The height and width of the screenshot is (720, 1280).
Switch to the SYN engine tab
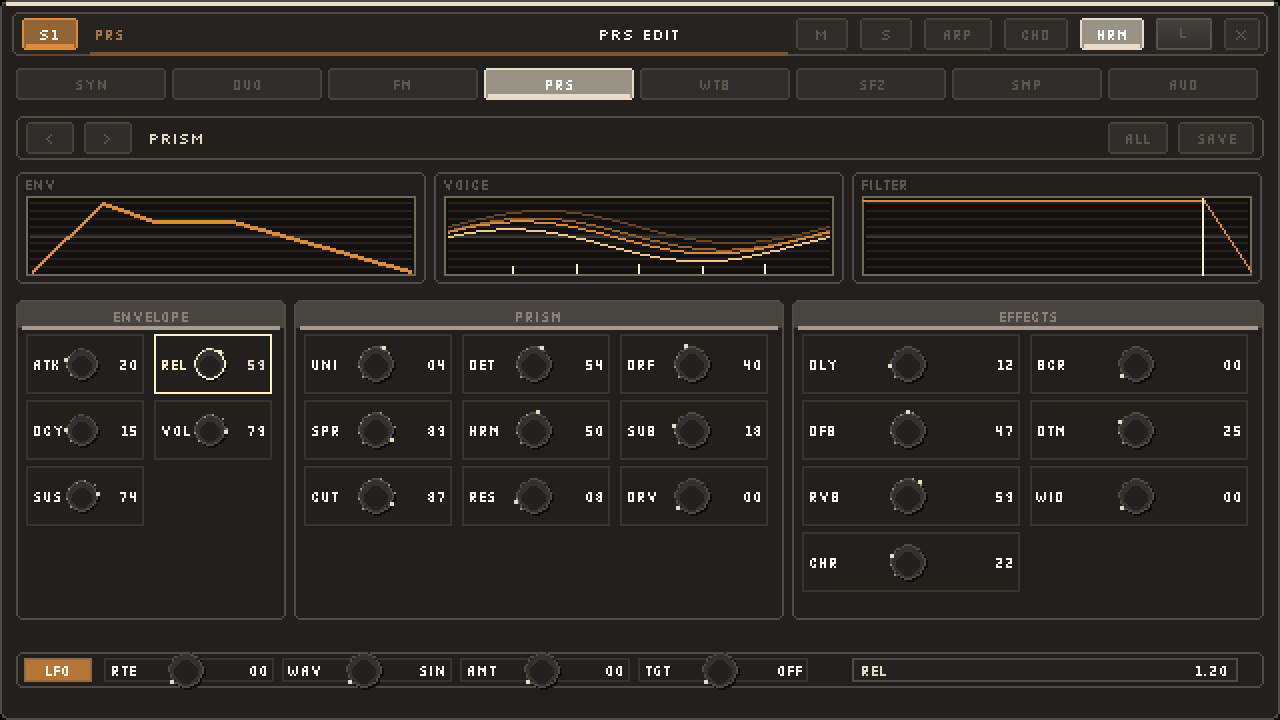(91, 84)
